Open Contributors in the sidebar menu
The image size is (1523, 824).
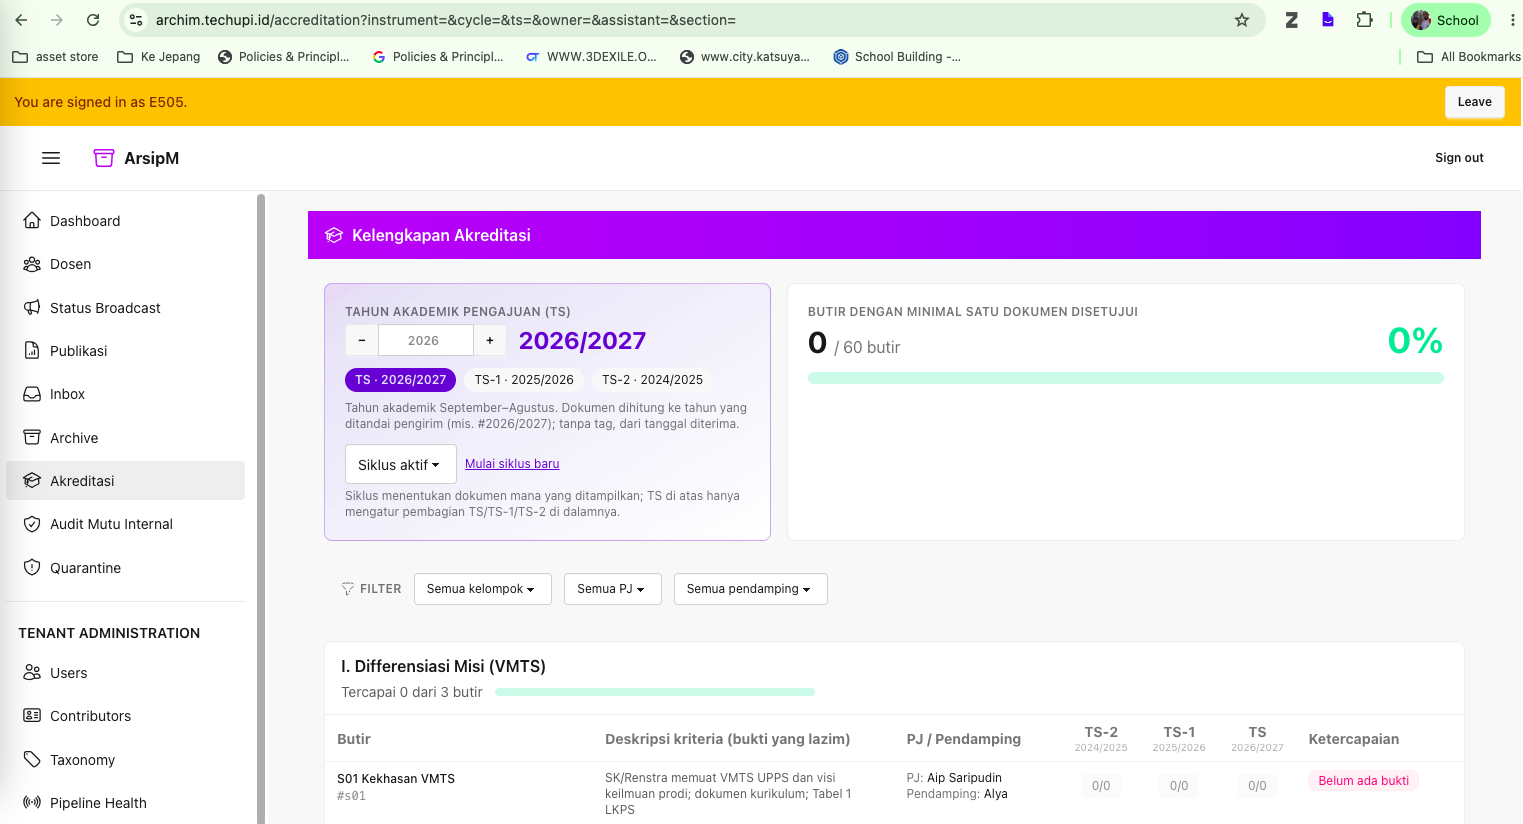click(126, 716)
